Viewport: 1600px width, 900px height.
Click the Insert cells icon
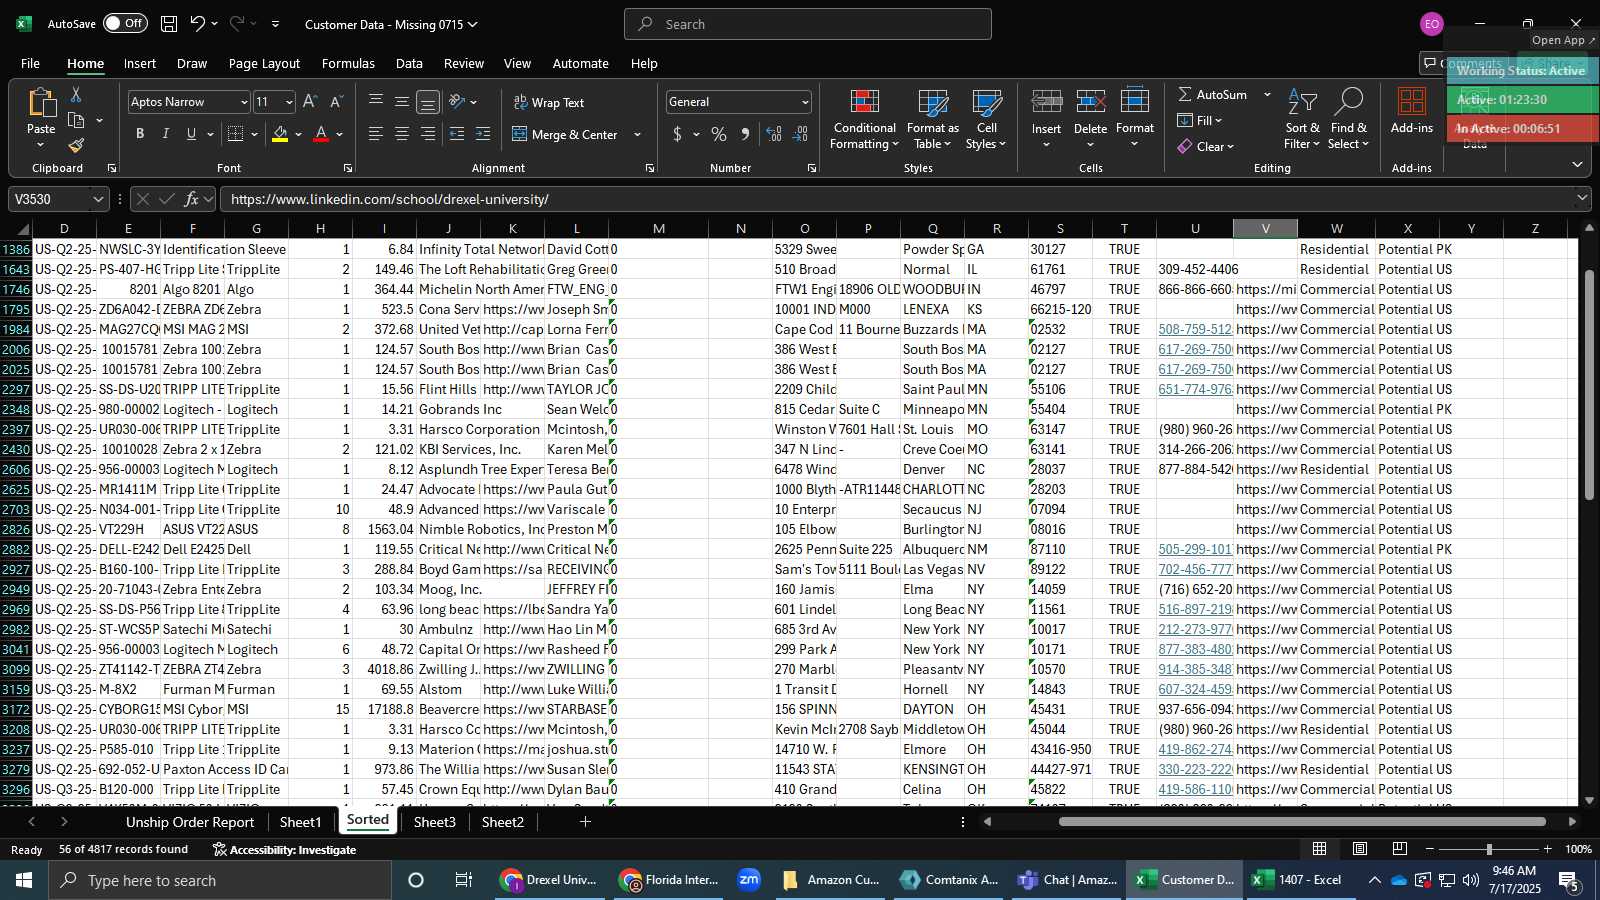[1046, 101]
